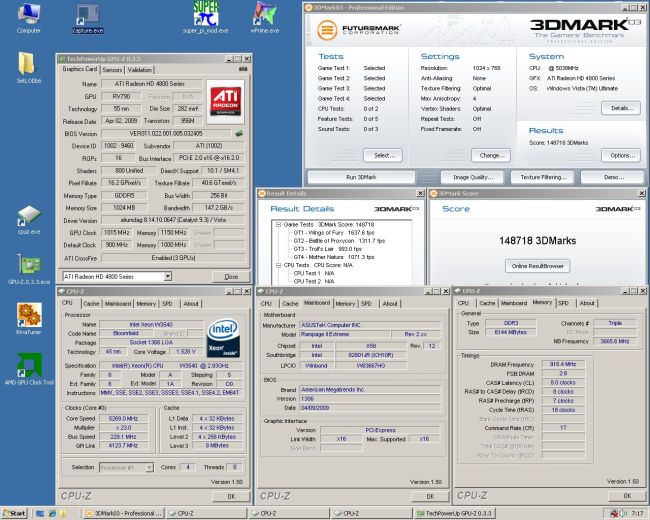Open AMD GPU Clock Tool icon

tap(29, 369)
